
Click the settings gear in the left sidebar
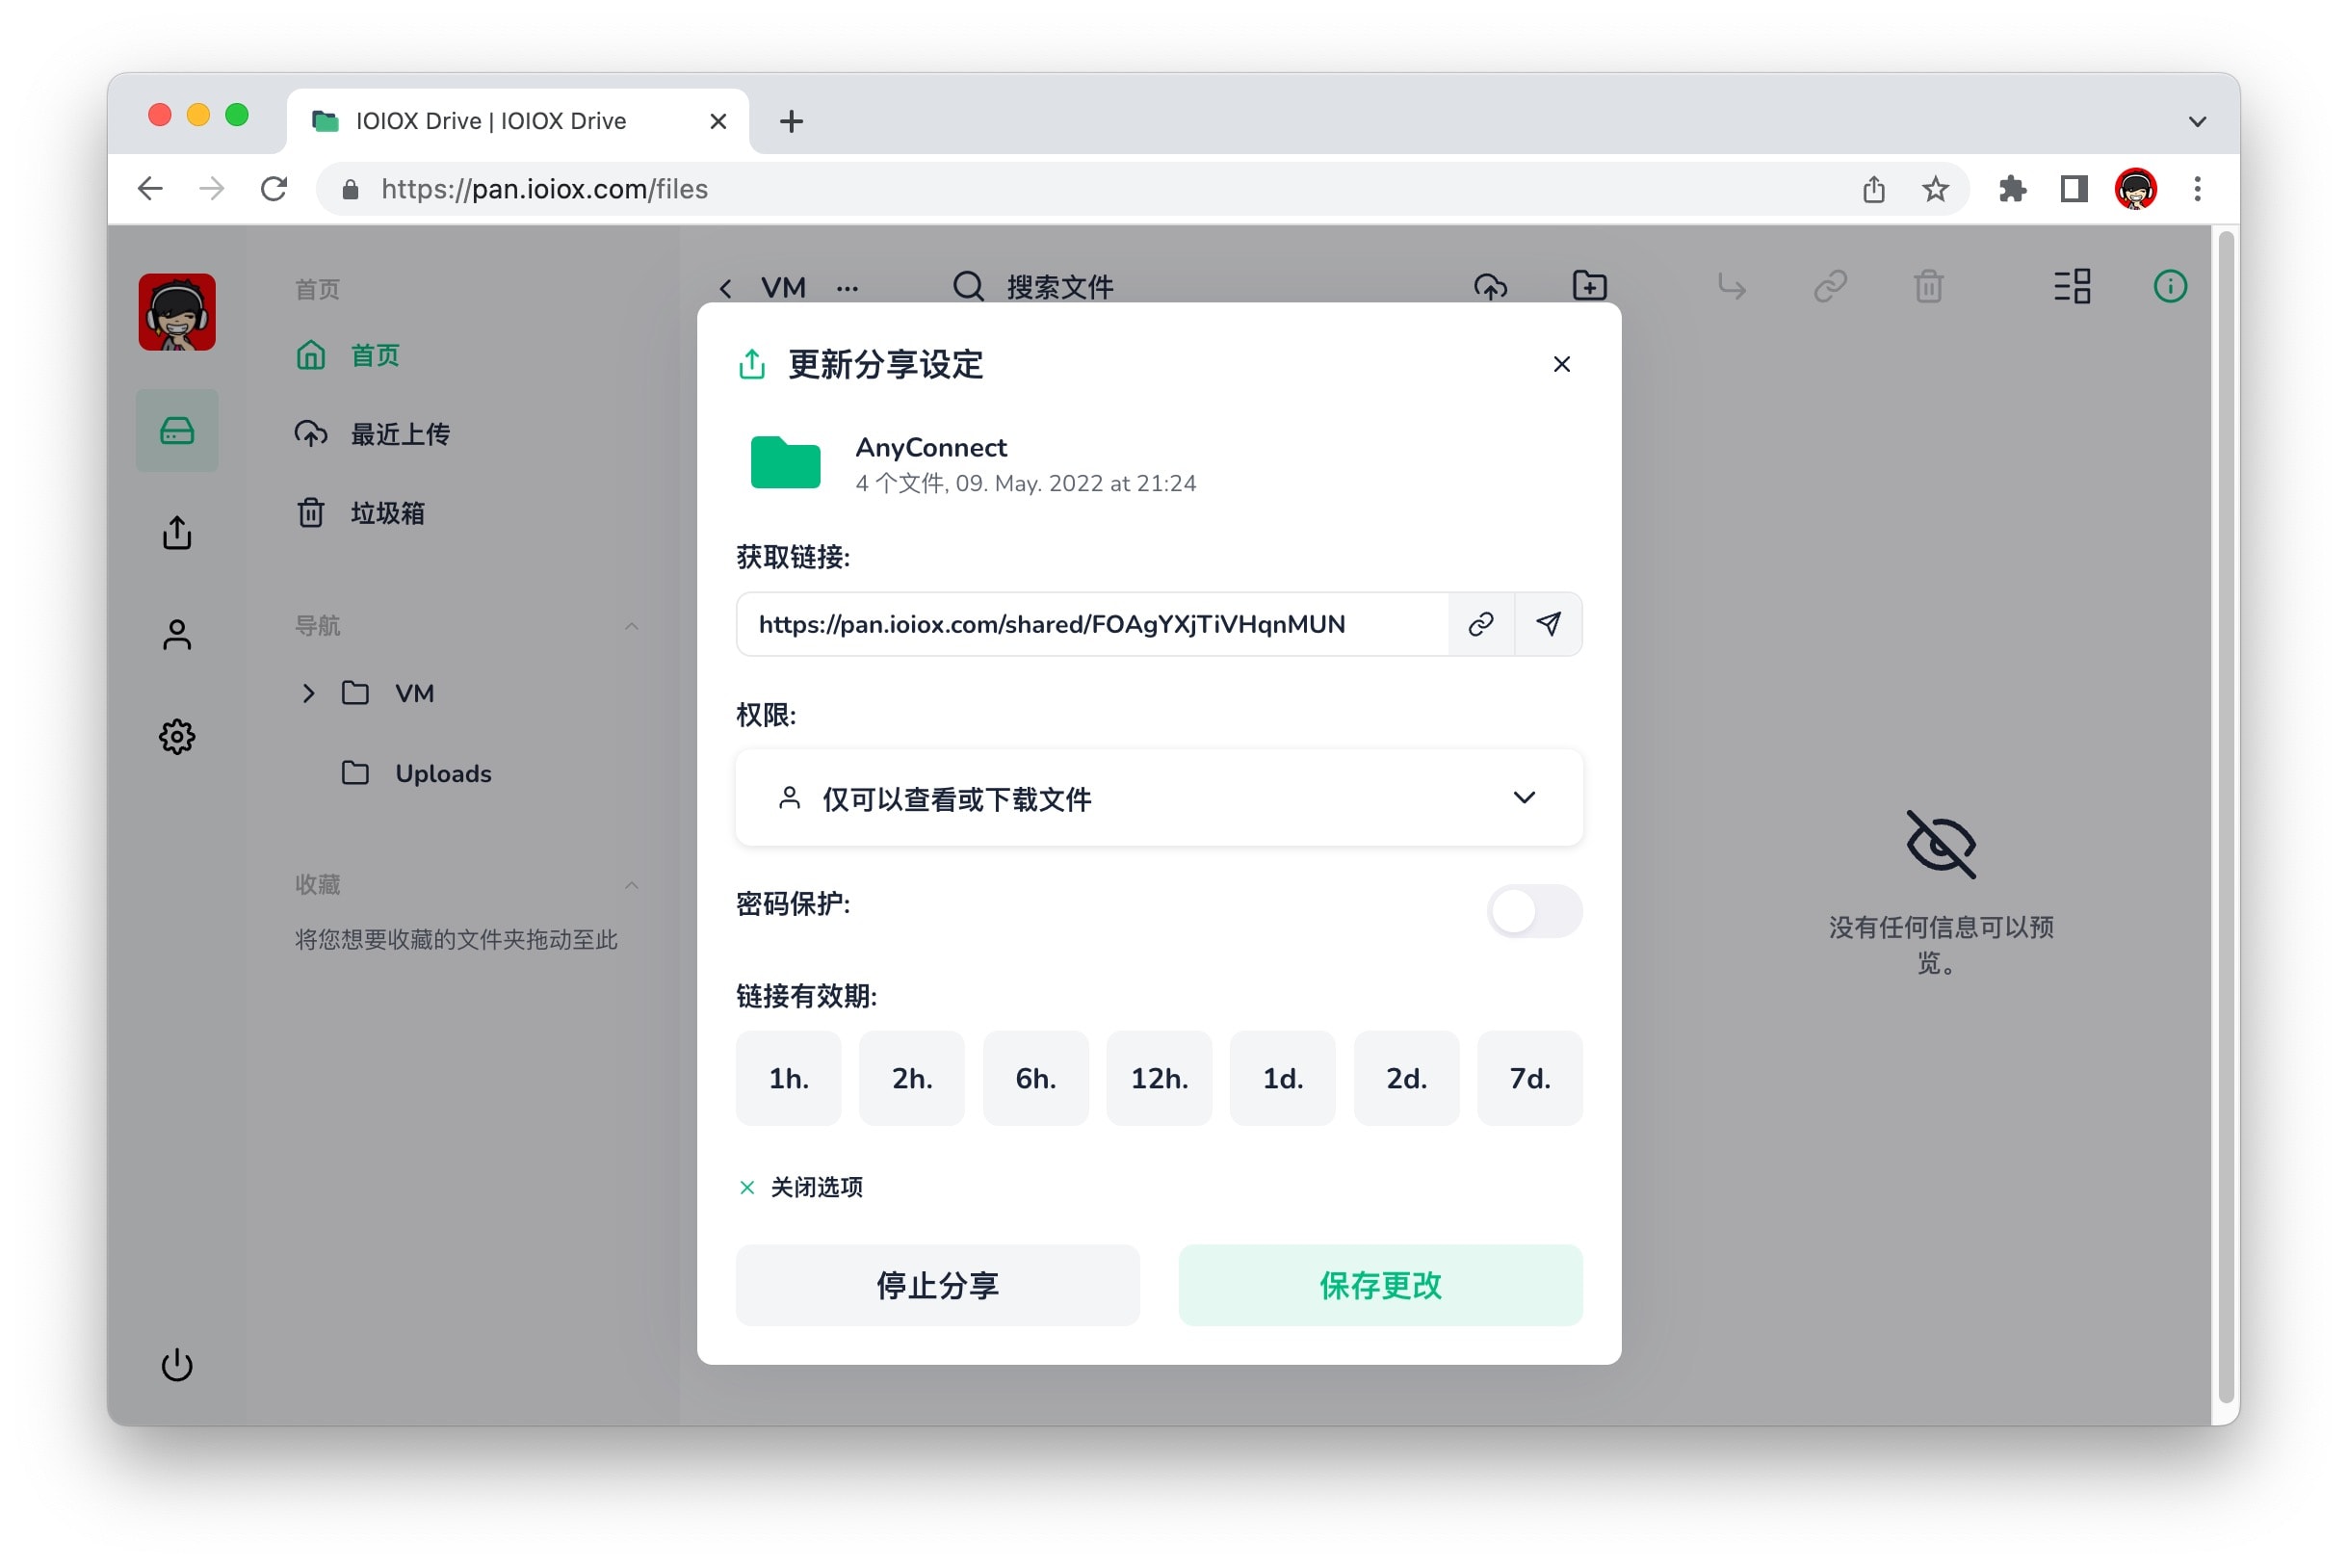point(177,737)
